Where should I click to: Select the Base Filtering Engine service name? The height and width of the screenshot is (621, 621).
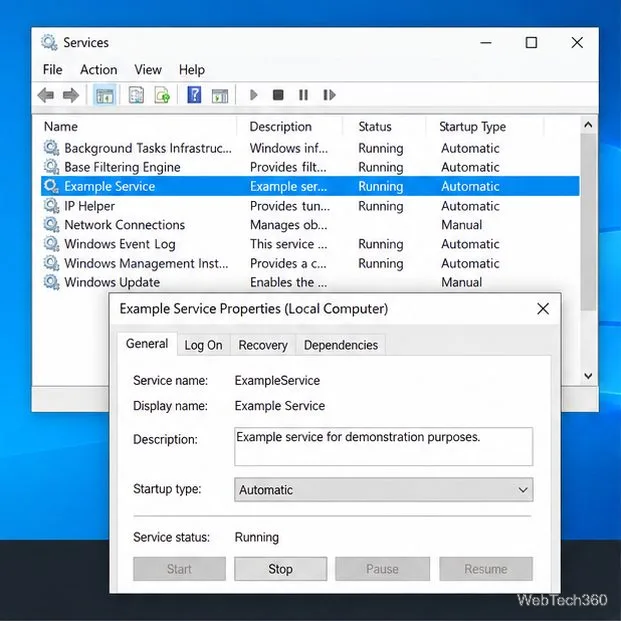(x=122, y=167)
